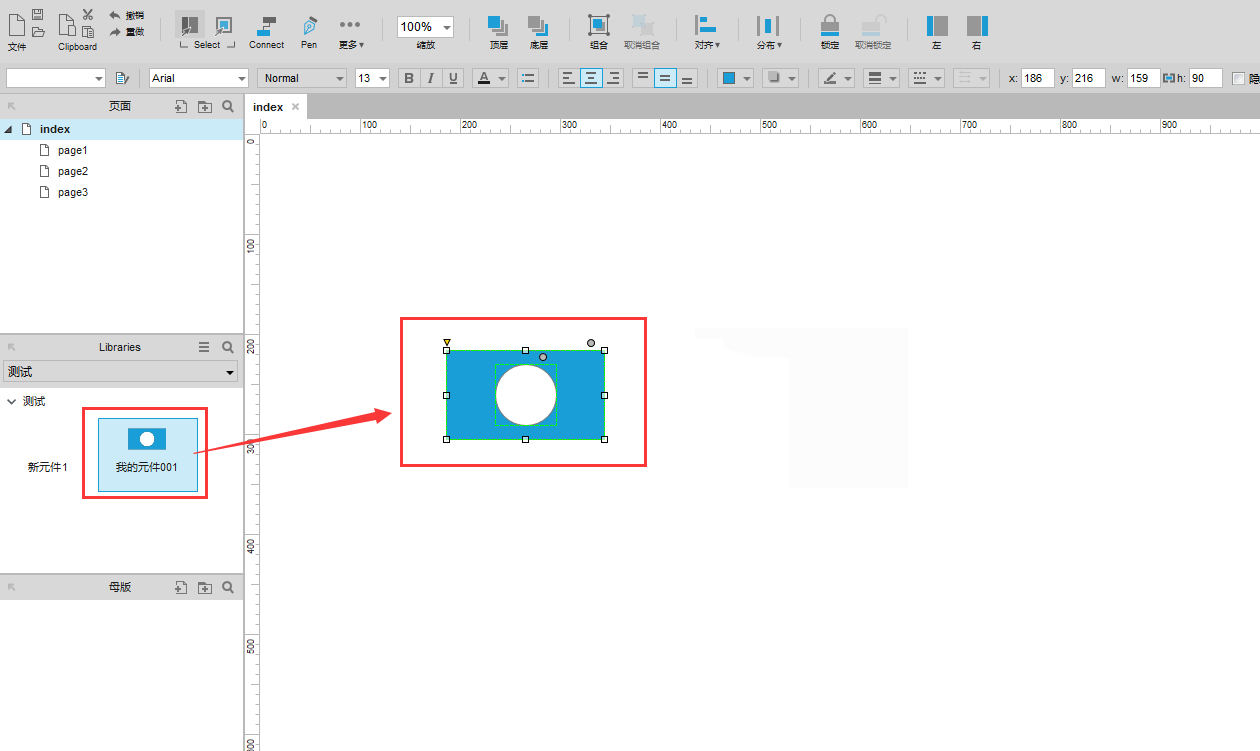The height and width of the screenshot is (751, 1260).
Task: Switch to the index canvas tab
Action: [268, 107]
